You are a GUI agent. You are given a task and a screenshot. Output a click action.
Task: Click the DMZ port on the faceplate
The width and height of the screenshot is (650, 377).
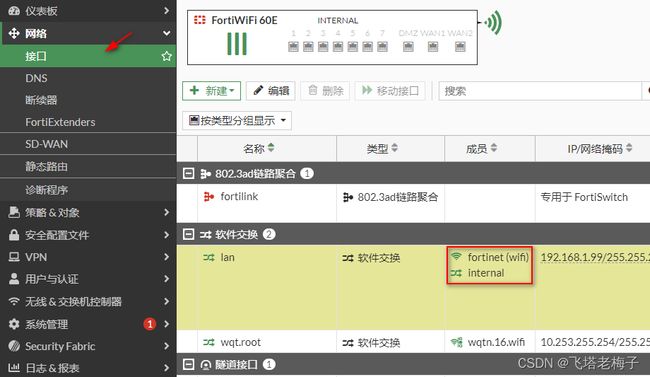point(408,46)
